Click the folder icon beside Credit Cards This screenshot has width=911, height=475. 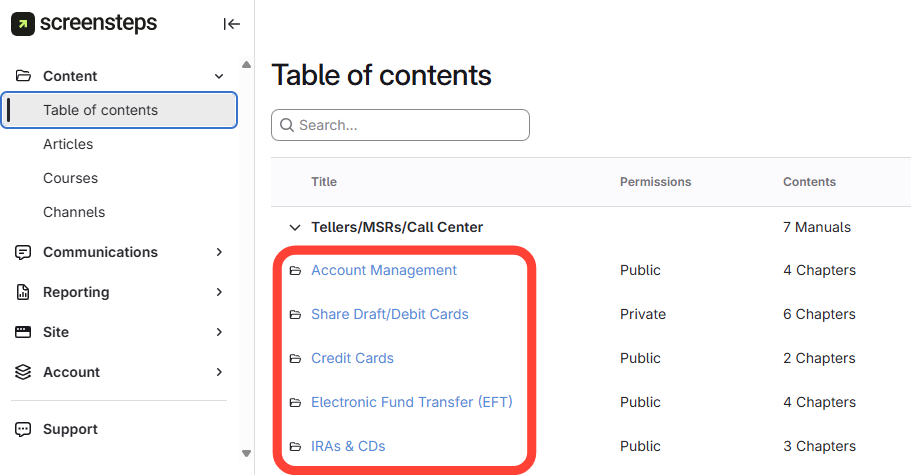(295, 358)
